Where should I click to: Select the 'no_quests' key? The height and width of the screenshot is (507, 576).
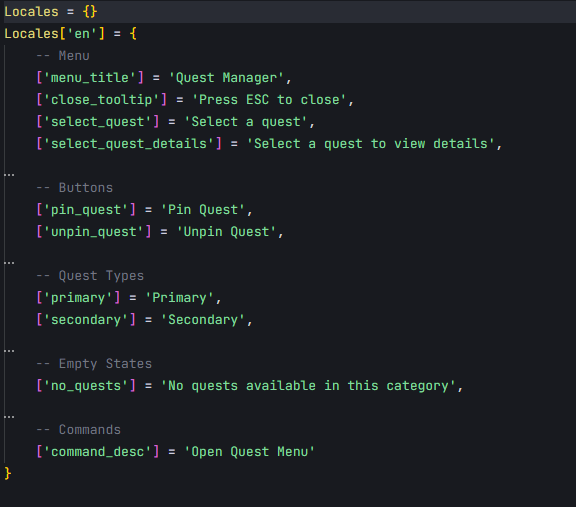[x=86, y=386]
